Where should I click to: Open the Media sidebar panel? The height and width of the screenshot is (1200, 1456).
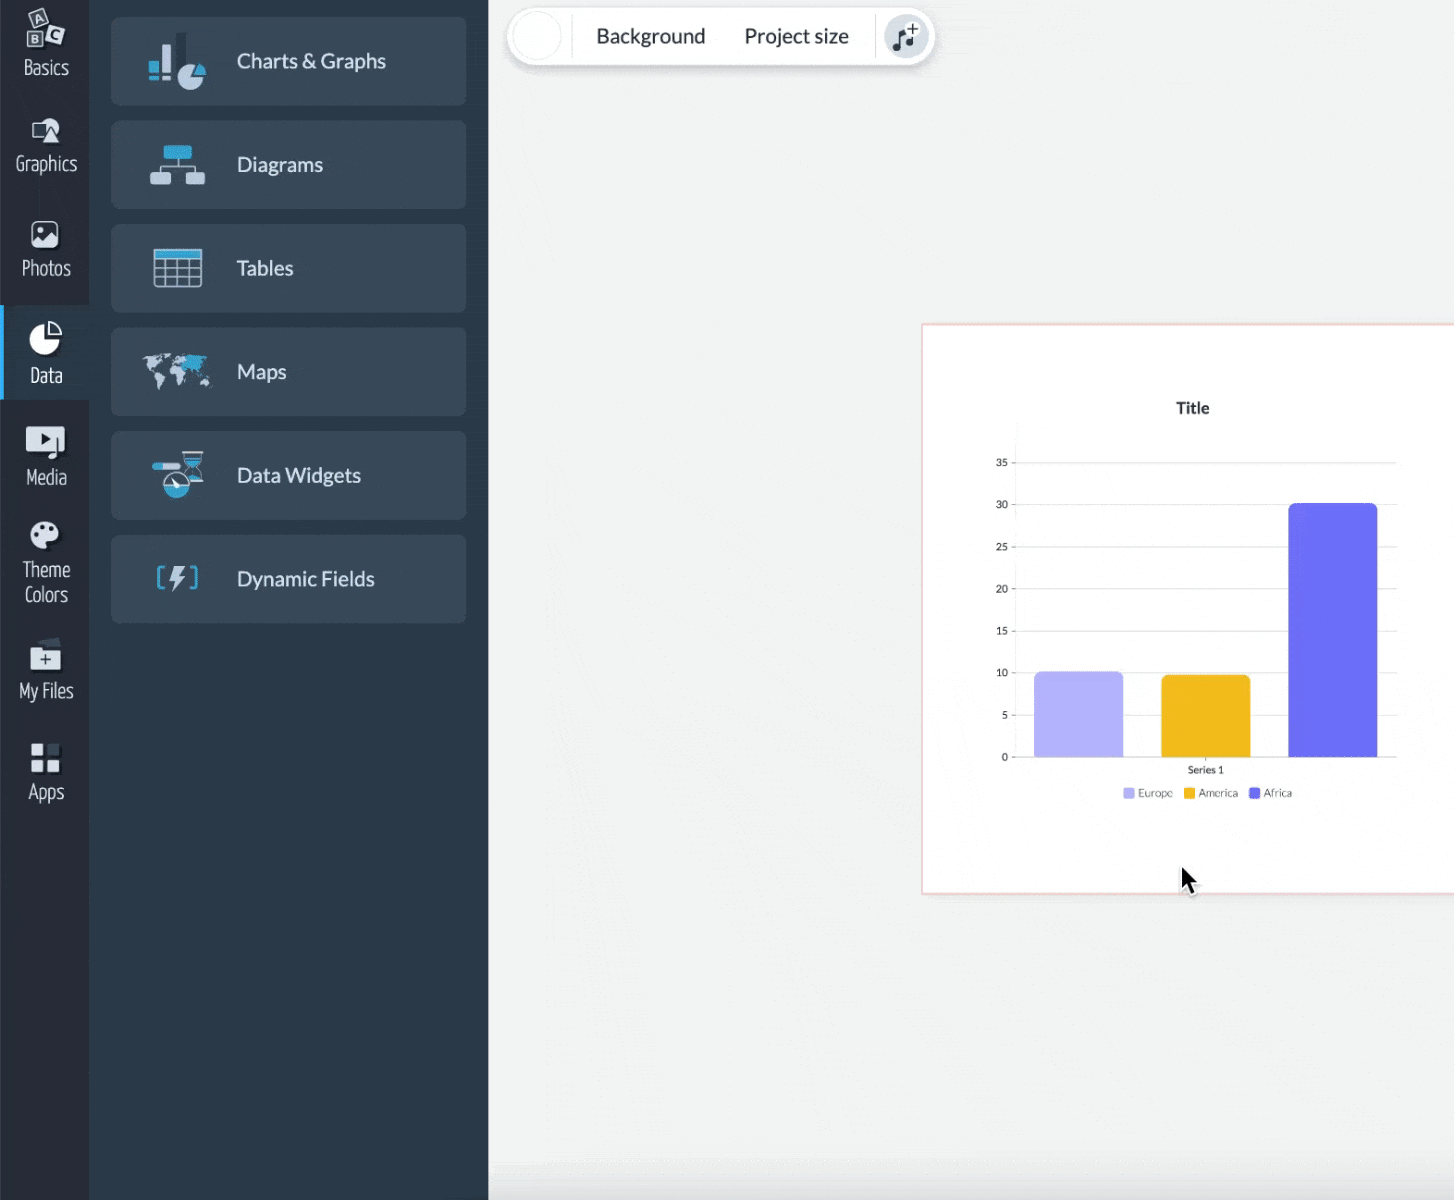pyautogui.click(x=45, y=456)
